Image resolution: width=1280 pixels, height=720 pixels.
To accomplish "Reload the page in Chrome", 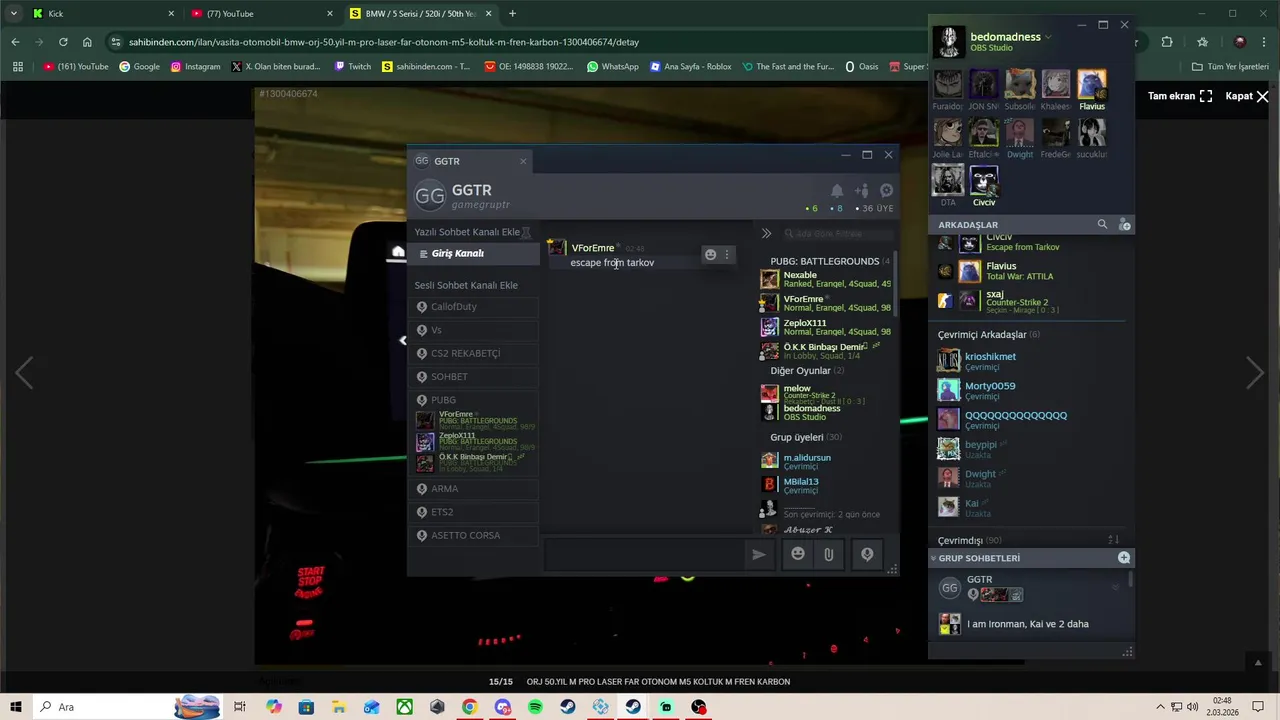I will point(63,42).
